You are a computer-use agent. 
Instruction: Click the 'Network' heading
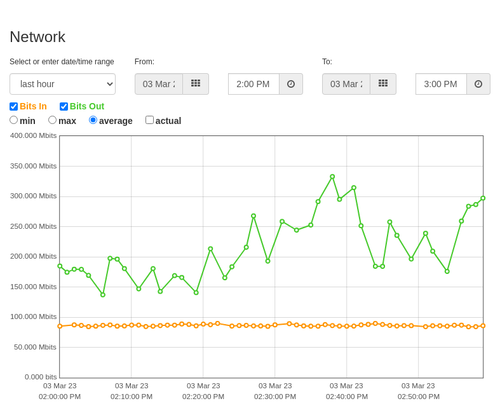[37, 37]
